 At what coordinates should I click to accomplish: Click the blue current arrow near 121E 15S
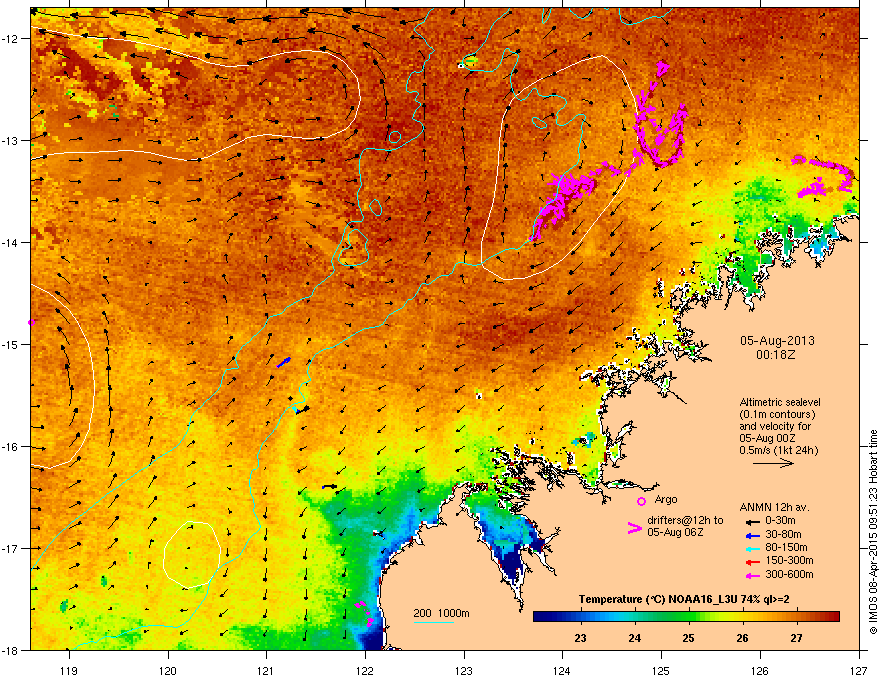[284, 362]
